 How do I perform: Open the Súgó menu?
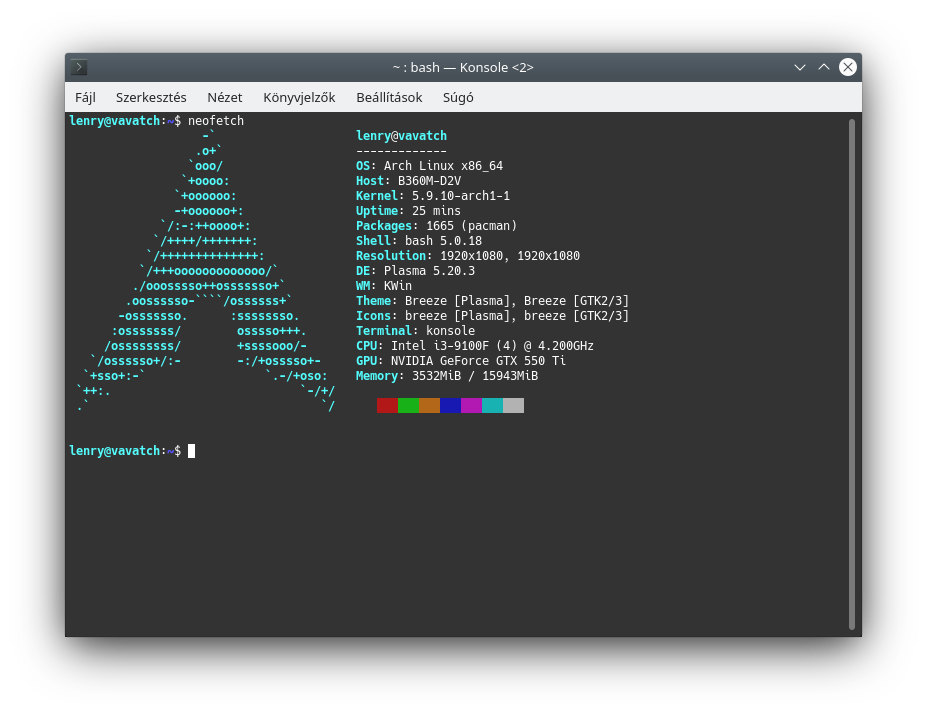tap(458, 98)
